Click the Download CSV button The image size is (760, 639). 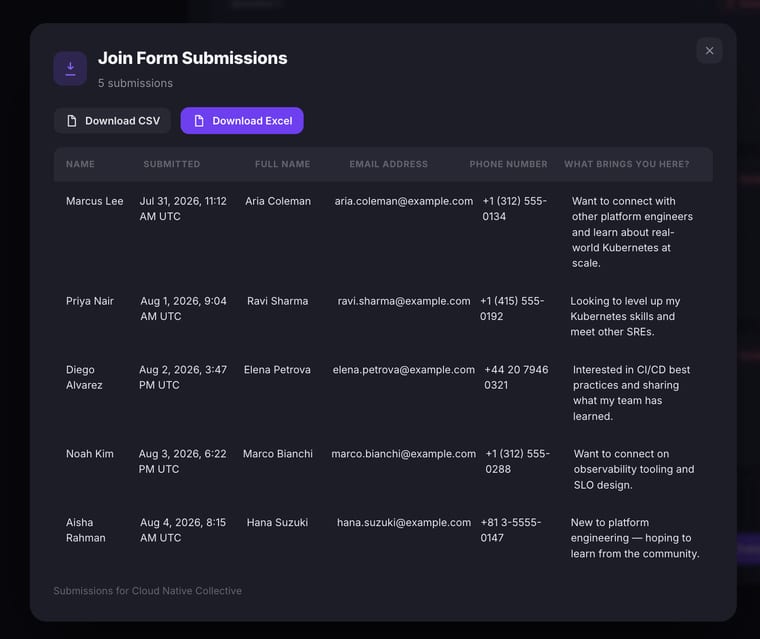tap(112, 121)
